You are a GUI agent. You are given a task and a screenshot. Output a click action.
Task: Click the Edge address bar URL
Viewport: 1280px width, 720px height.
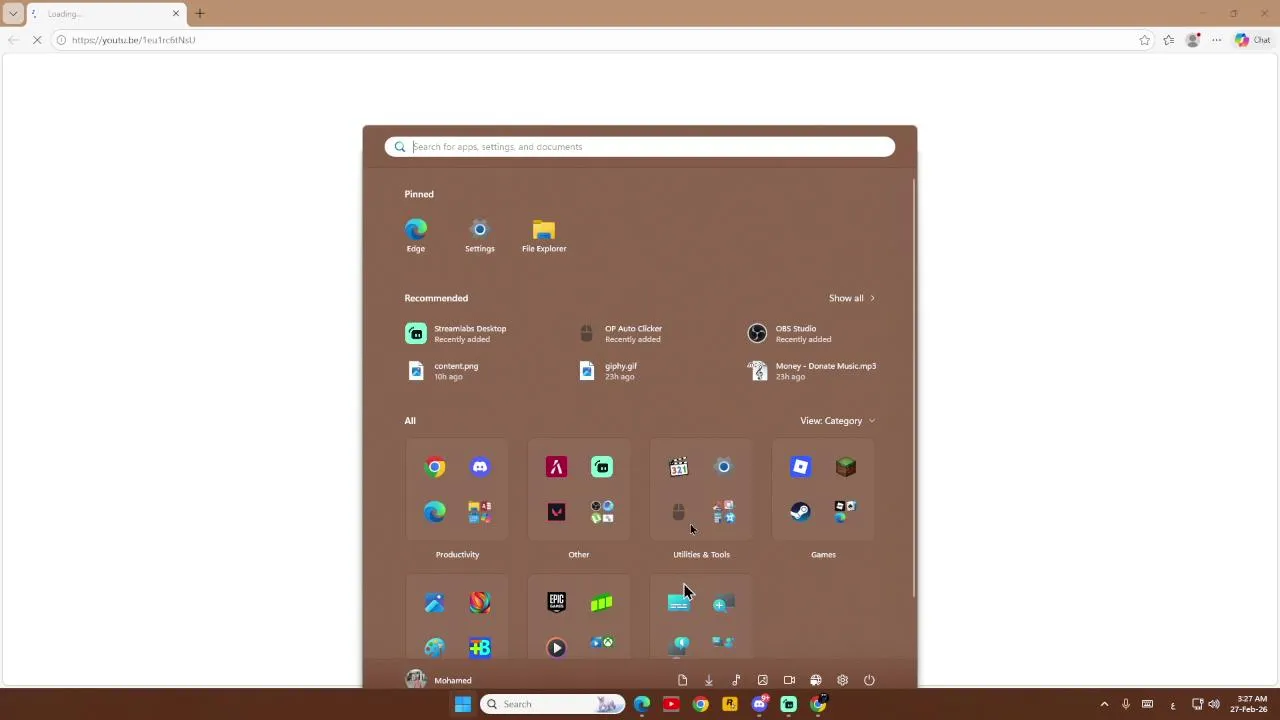tap(134, 40)
